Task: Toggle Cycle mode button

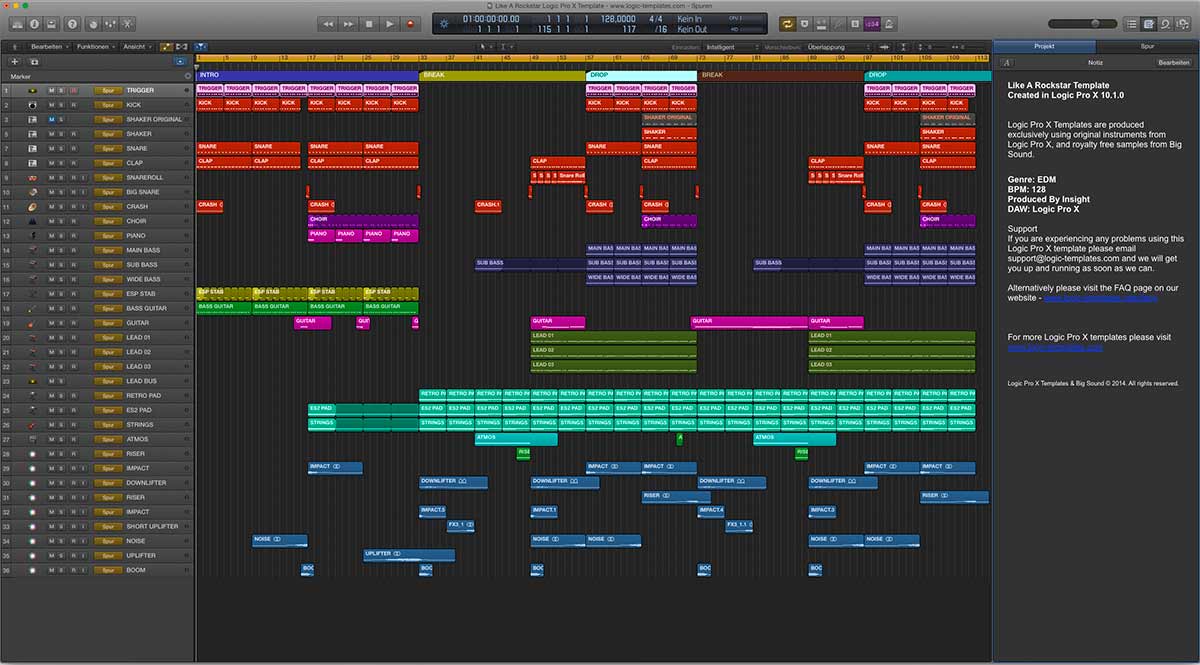Action: point(787,23)
